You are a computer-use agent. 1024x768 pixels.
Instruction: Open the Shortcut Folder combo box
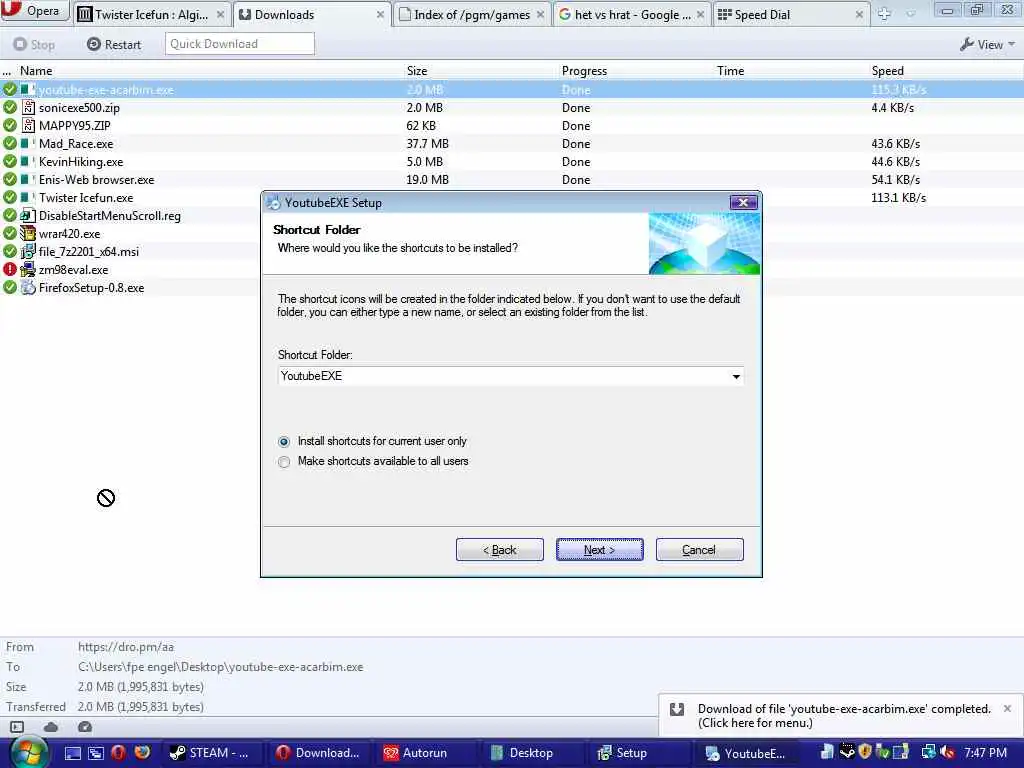(x=736, y=376)
